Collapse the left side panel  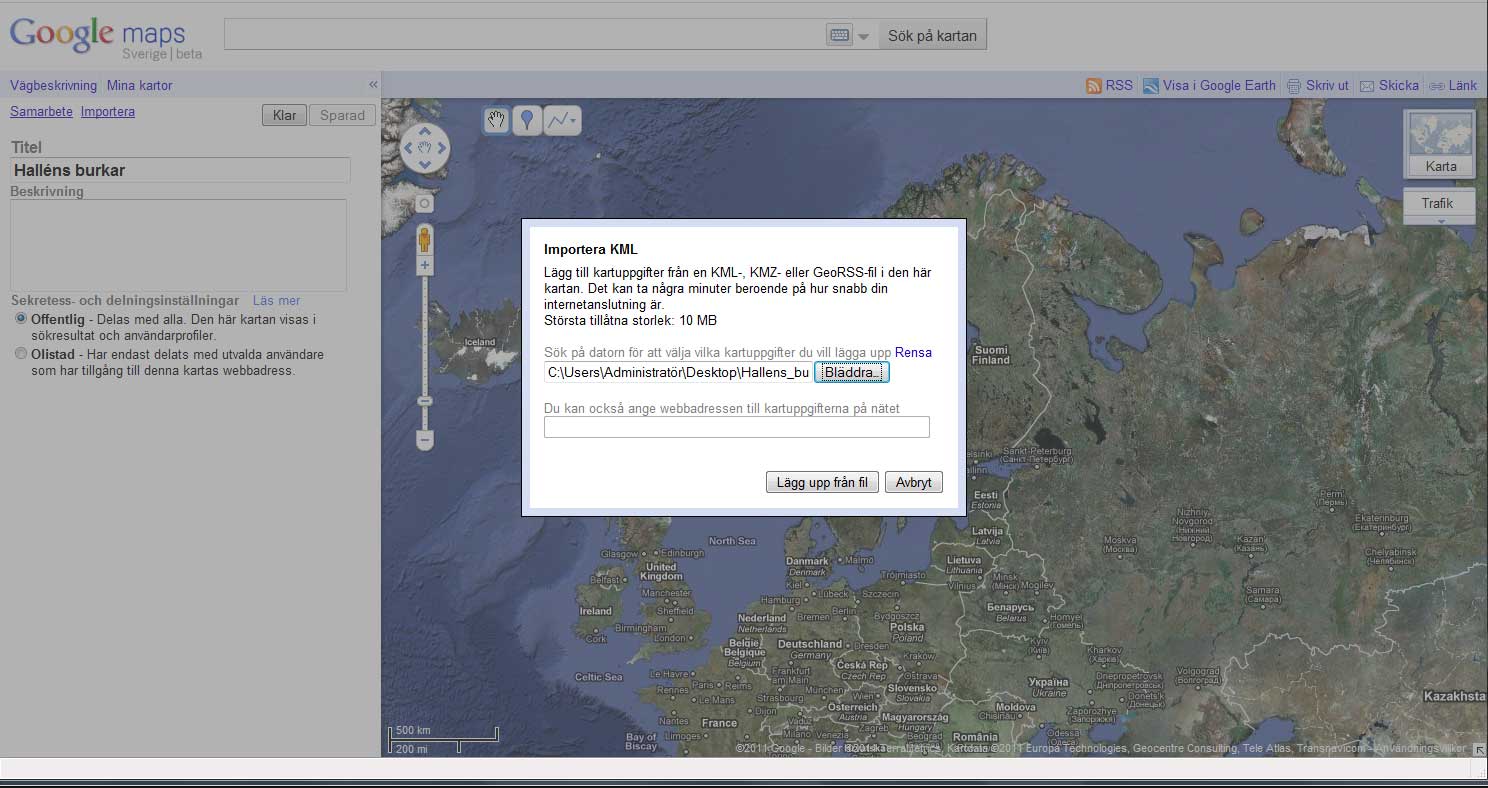373,85
